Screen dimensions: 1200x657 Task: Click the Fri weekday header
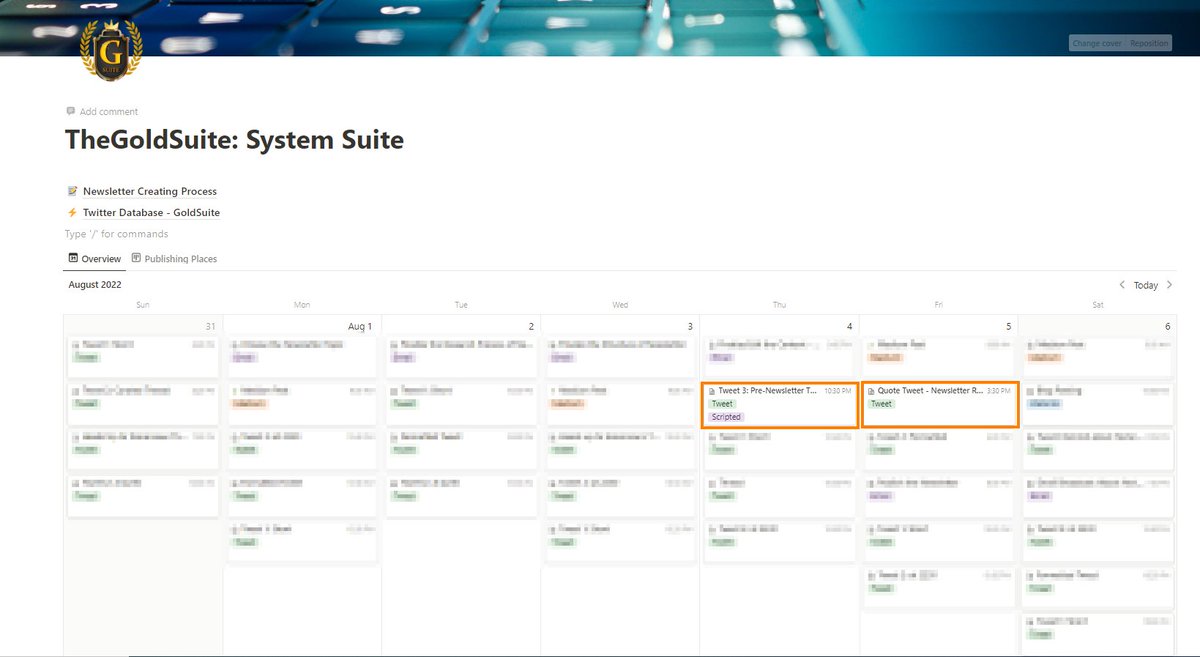point(938,304)
